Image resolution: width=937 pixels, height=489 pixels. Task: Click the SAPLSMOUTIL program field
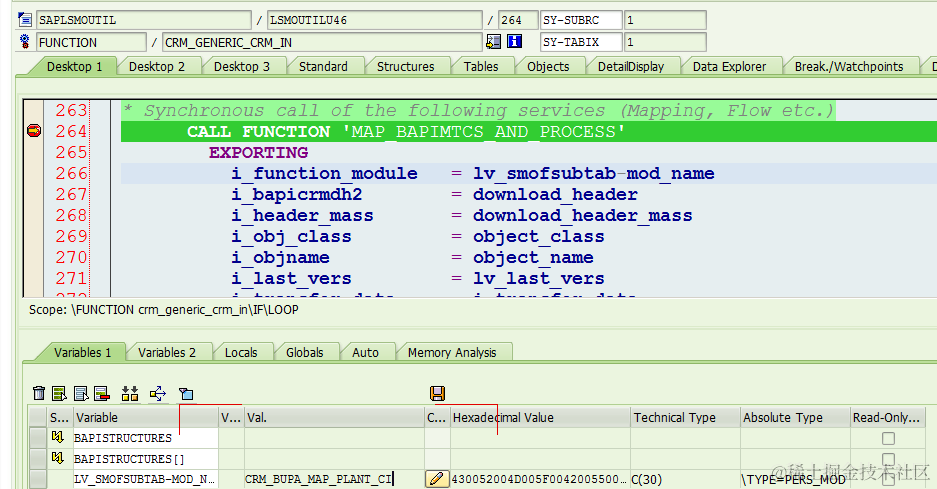[143, 20]
